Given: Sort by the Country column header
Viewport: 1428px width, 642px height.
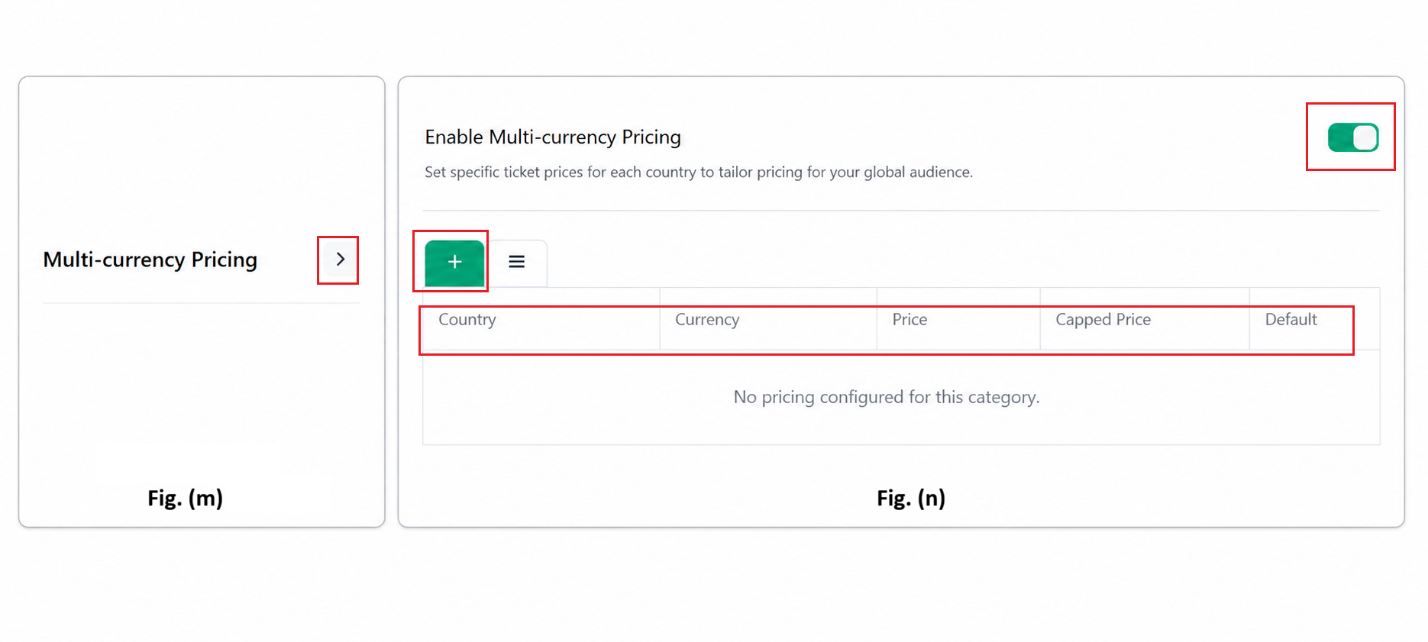Looking at the screenshot, I should click(x=467, y=320).
